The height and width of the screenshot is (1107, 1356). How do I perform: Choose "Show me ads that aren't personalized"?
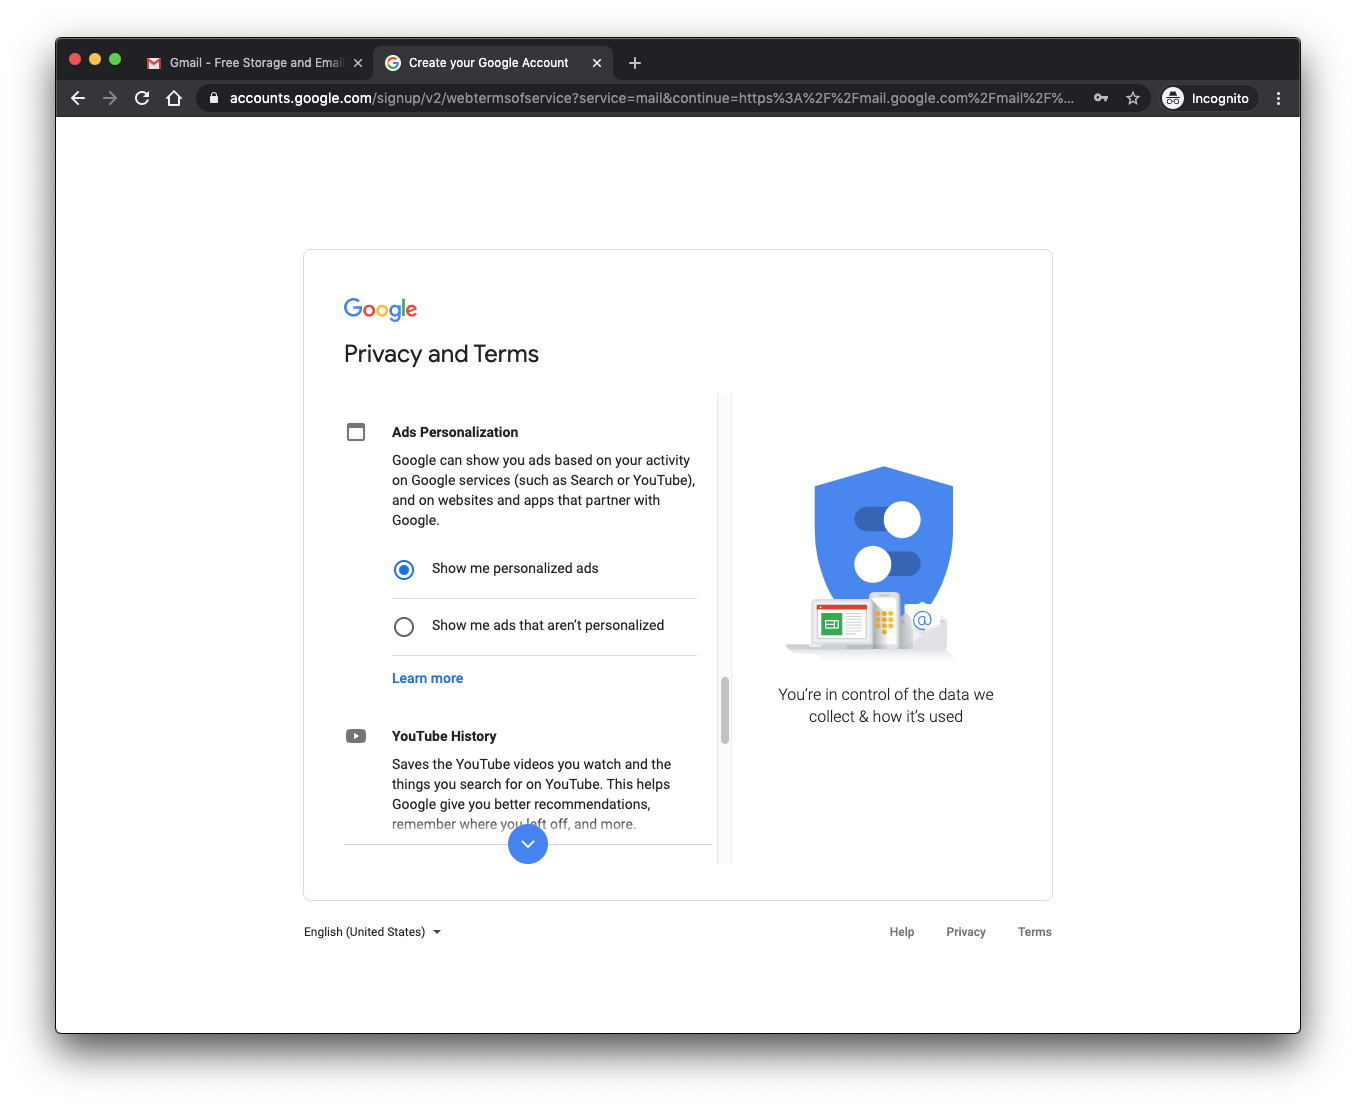click(x=404, y=627)
